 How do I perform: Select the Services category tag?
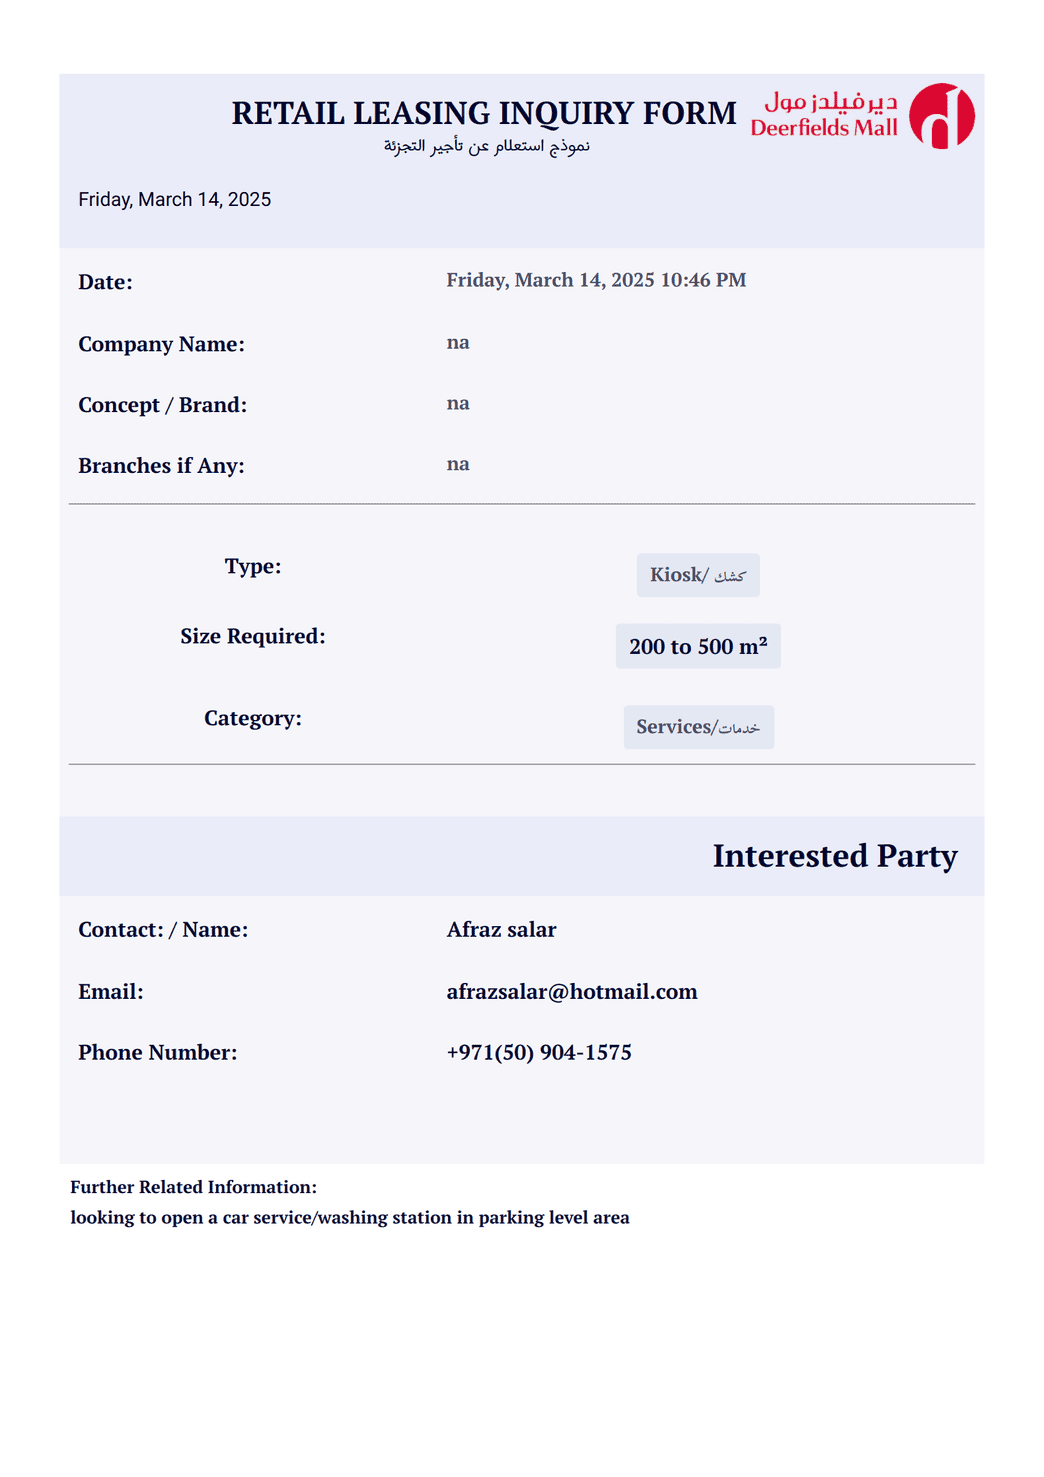pyautogui.click(x=698, y=727)
